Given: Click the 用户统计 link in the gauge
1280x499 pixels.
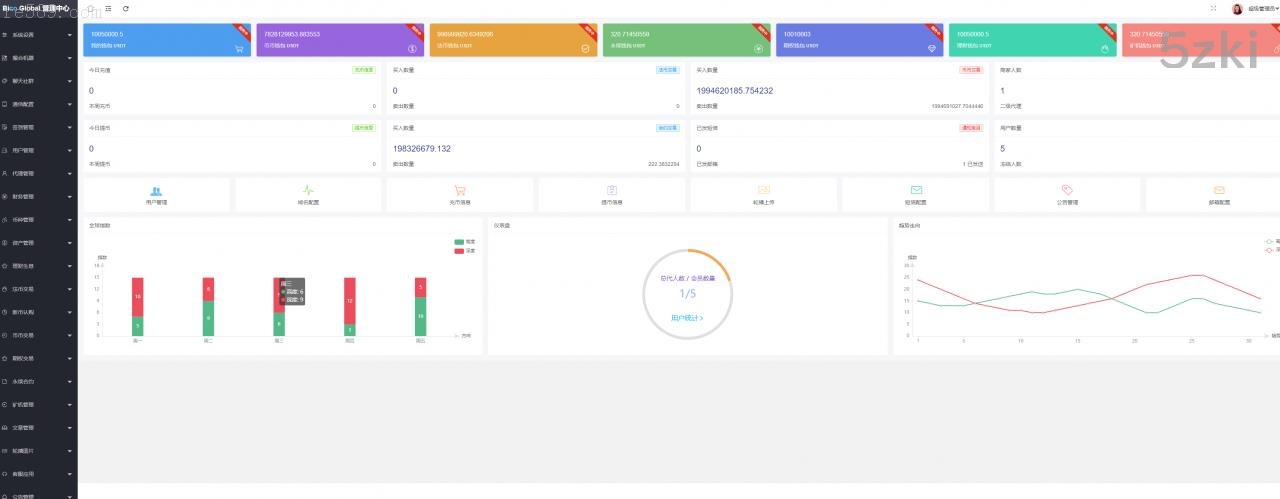Looking at the screenshot, I should pos(686,318).
